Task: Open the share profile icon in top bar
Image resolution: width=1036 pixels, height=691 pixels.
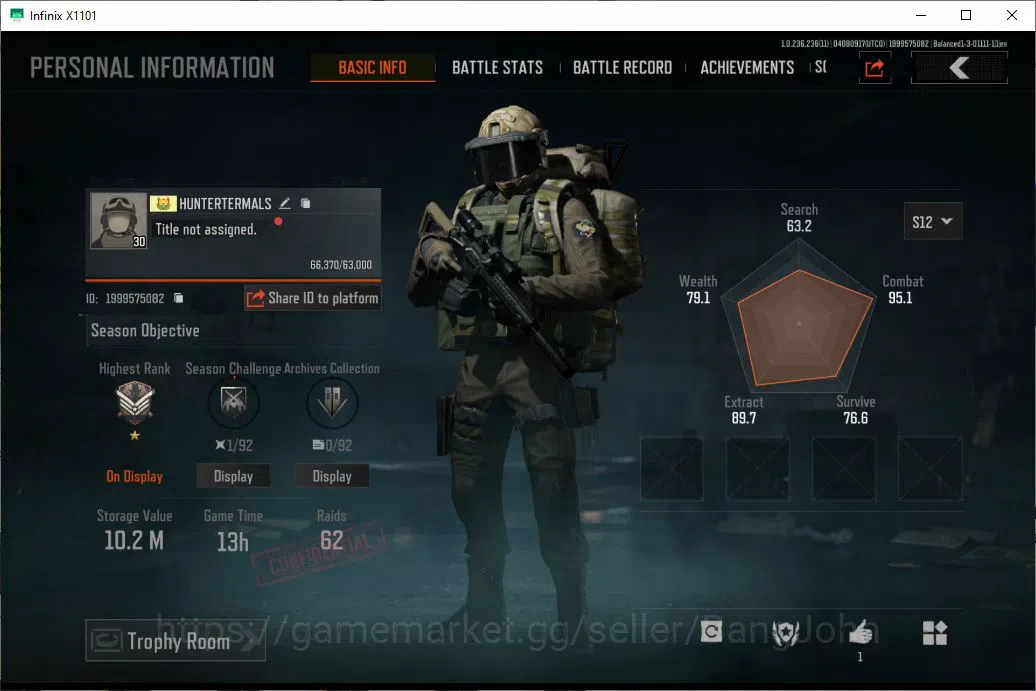Action: tap(874, 67)
